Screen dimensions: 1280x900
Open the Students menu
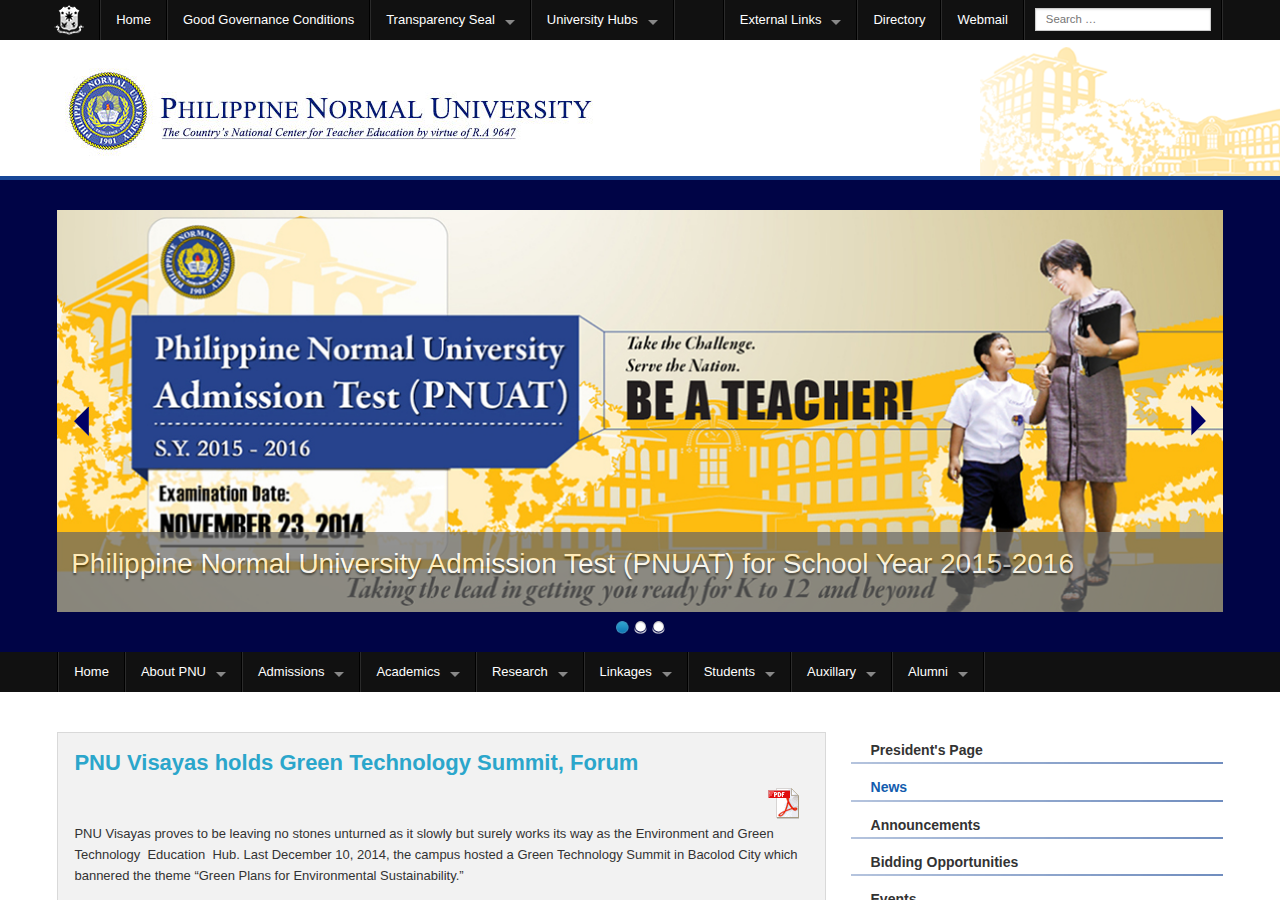click(x=739, y=672)
